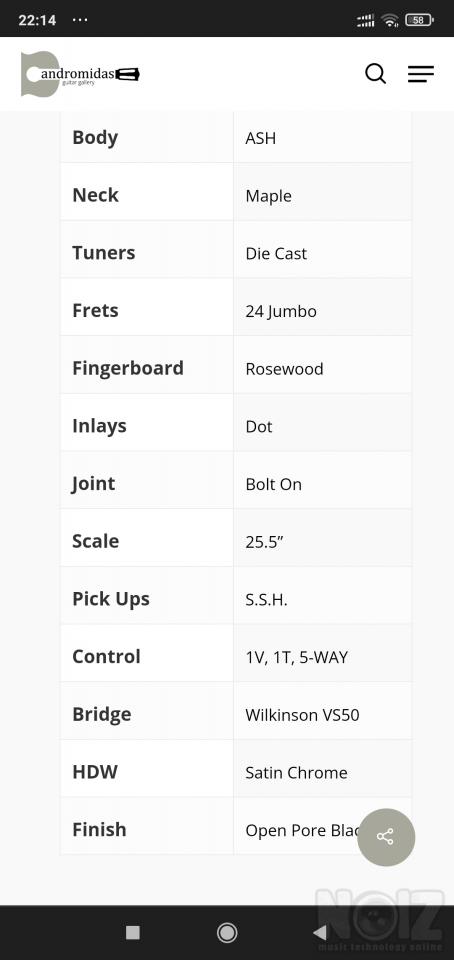Tap the Android recent apps square
Image resolution: width=454 pixels, height=960 pixels.
tap(133, 932)
